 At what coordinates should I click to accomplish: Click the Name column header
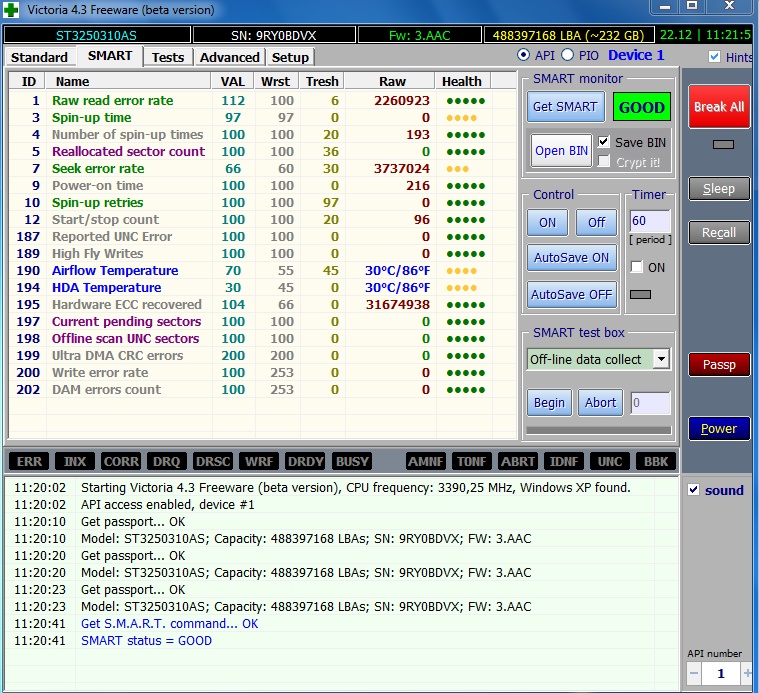tap(128, 81)
